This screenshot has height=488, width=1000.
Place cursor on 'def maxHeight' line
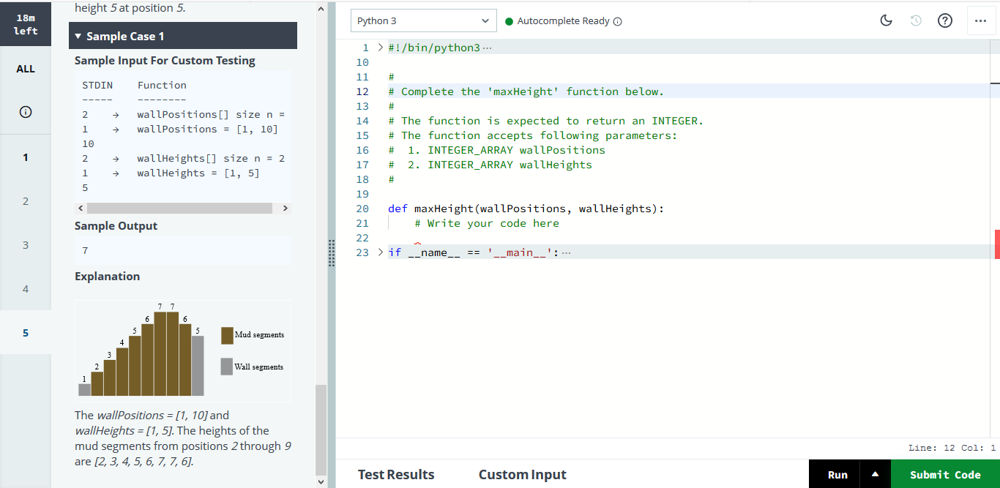526,209
